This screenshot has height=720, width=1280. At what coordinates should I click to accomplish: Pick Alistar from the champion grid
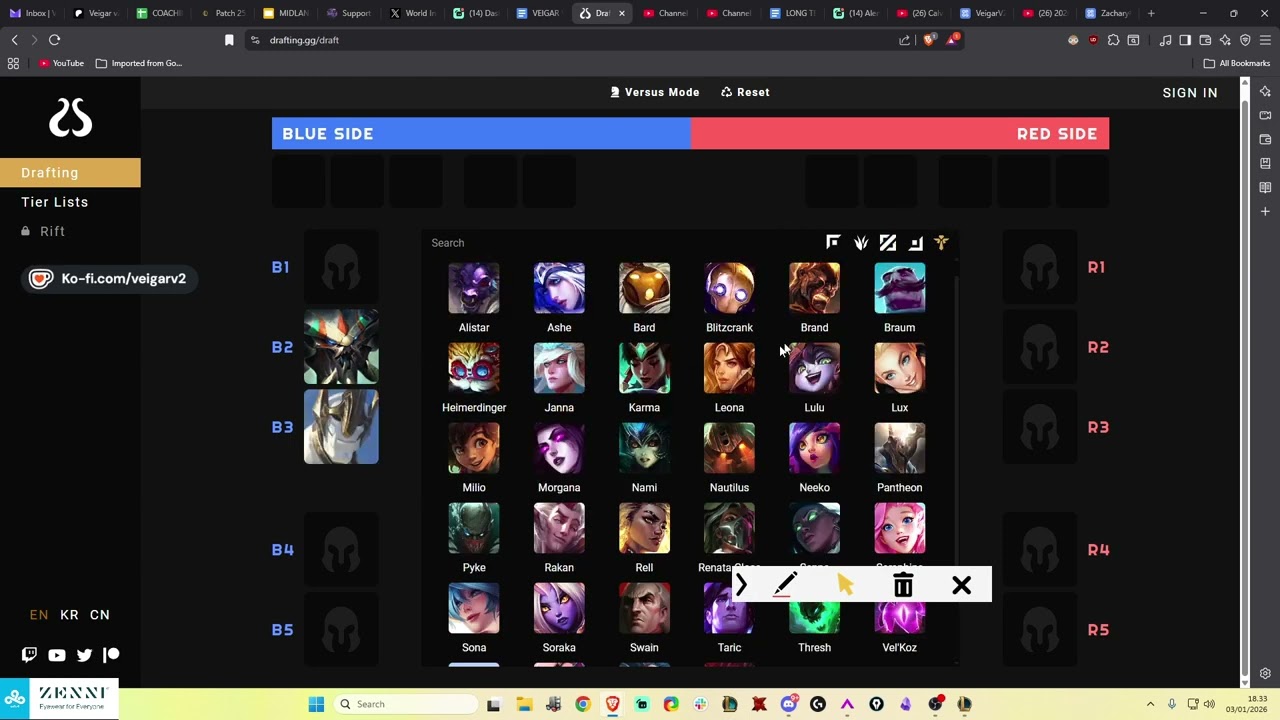(474, 288)
